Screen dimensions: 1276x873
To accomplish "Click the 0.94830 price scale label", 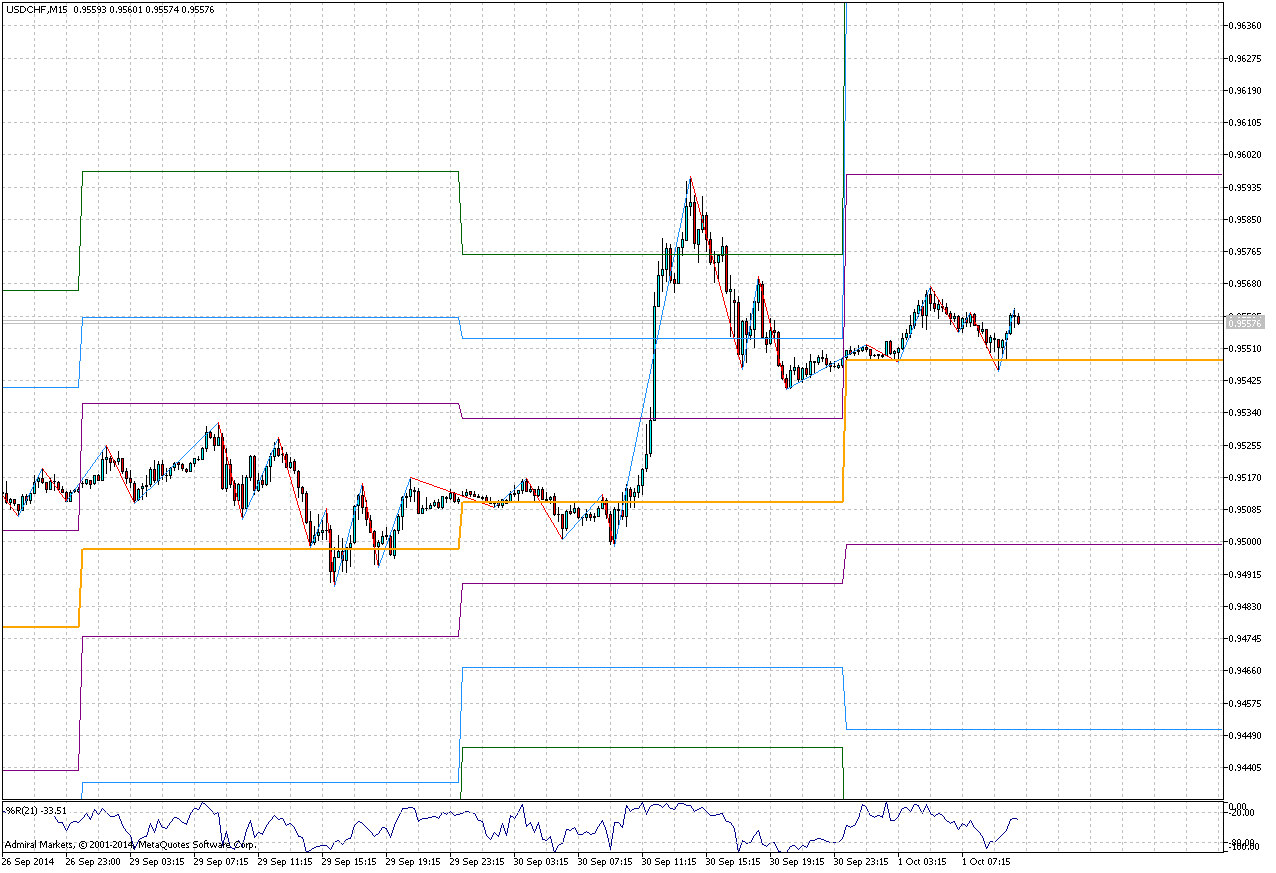I will point(1246,607).
